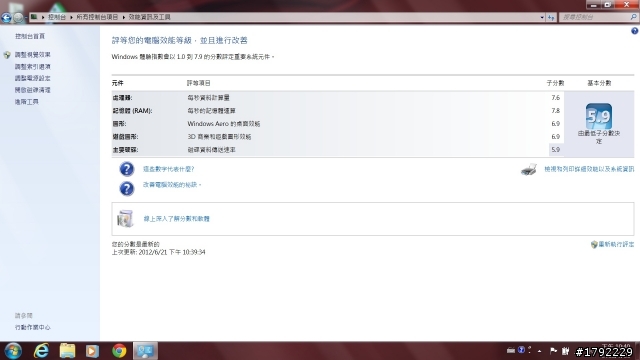Open 調整視覺效果 sidebar link
Viewport: 640px width, 360px height.
(x=33, y=55)
